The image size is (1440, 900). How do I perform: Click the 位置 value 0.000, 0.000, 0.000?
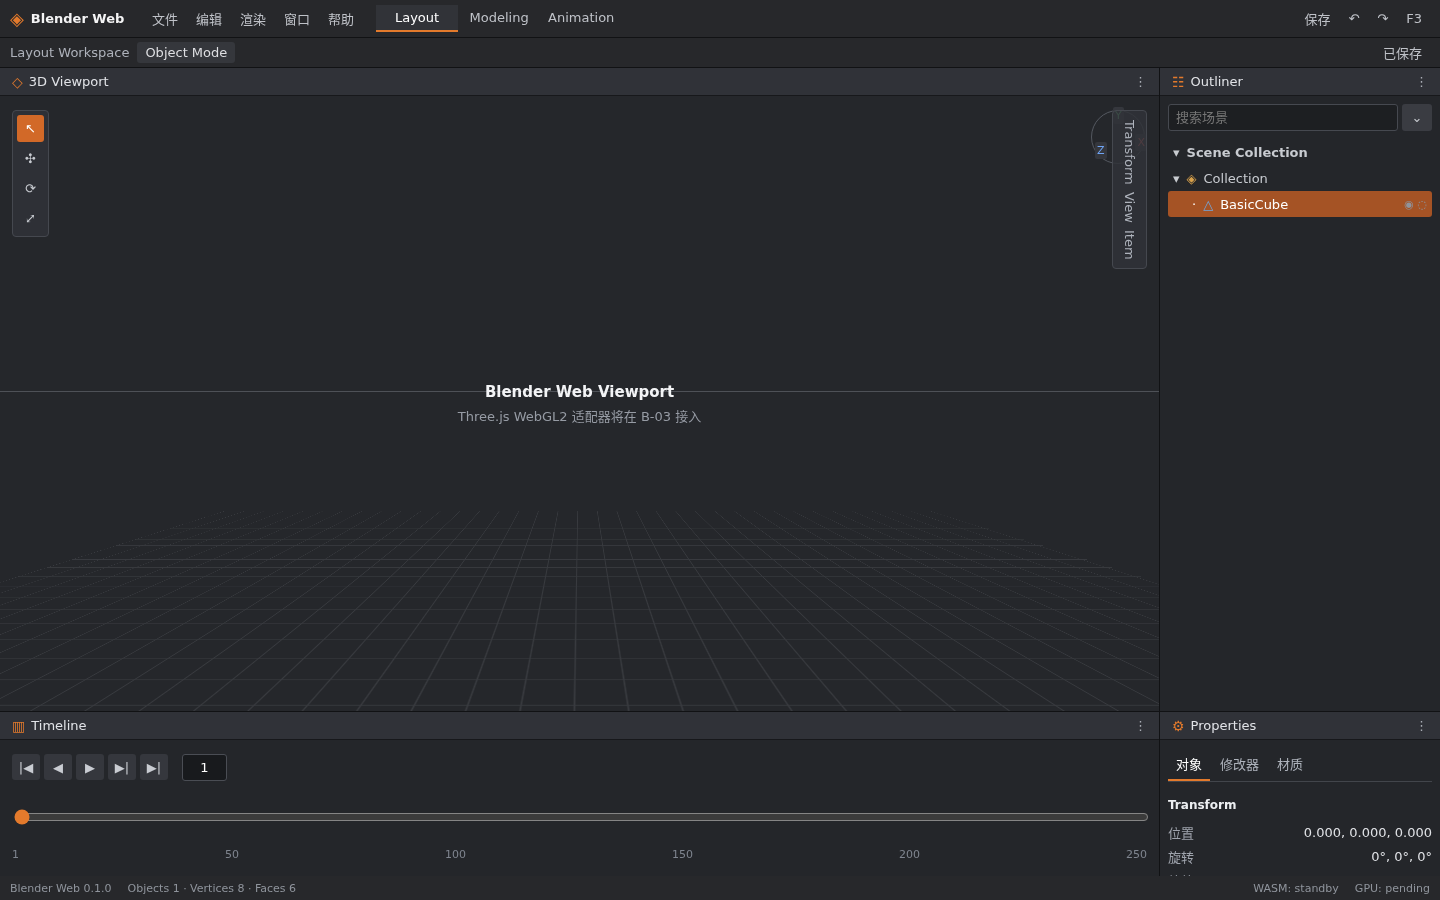[x=1367, y=833]
